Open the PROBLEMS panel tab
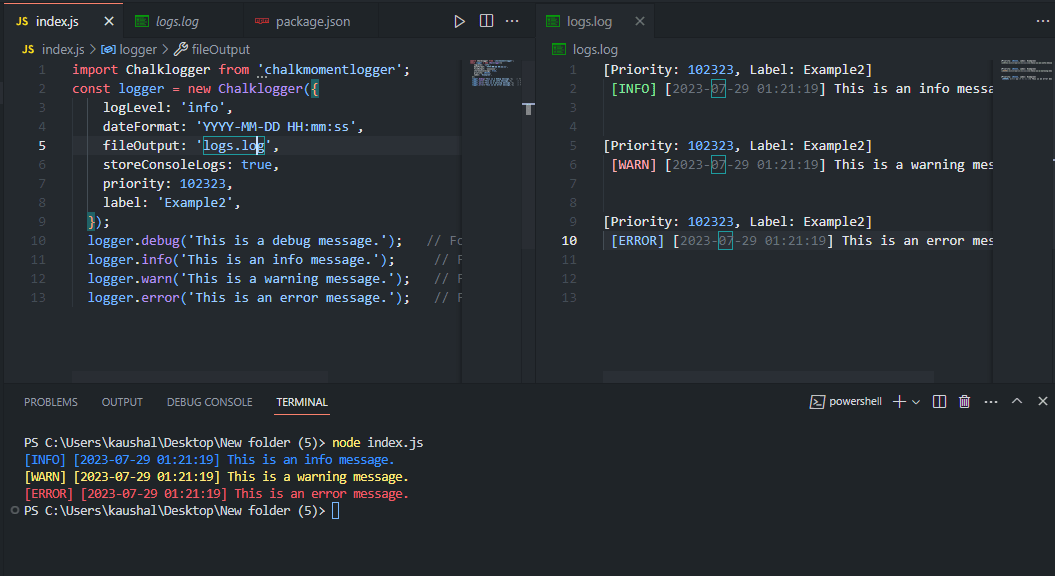The image size is (1055, 576). [51, 402]
